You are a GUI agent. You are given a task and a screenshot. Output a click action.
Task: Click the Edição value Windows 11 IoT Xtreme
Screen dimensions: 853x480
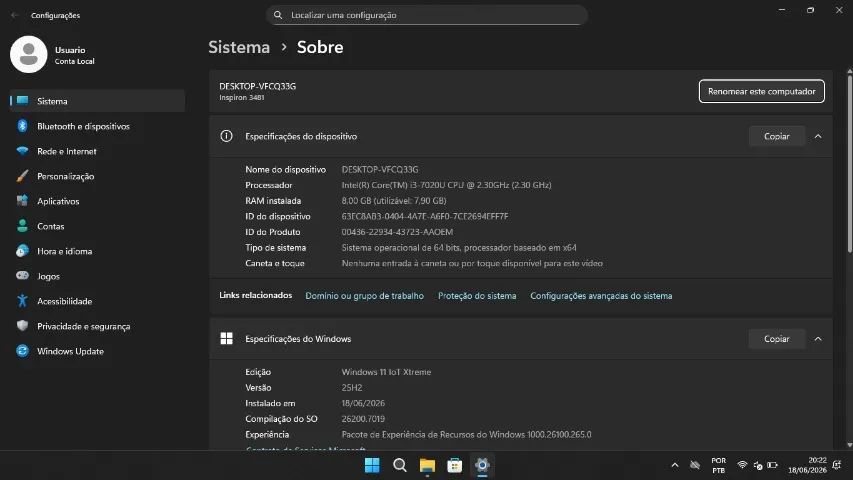tap(386, 372)
